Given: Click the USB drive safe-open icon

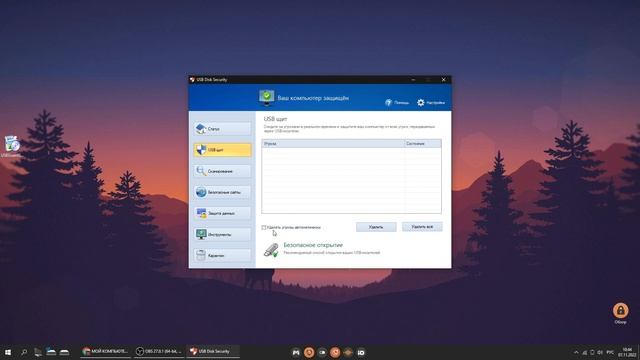Looking at the screenshot, I should click(x=271, y=249).
